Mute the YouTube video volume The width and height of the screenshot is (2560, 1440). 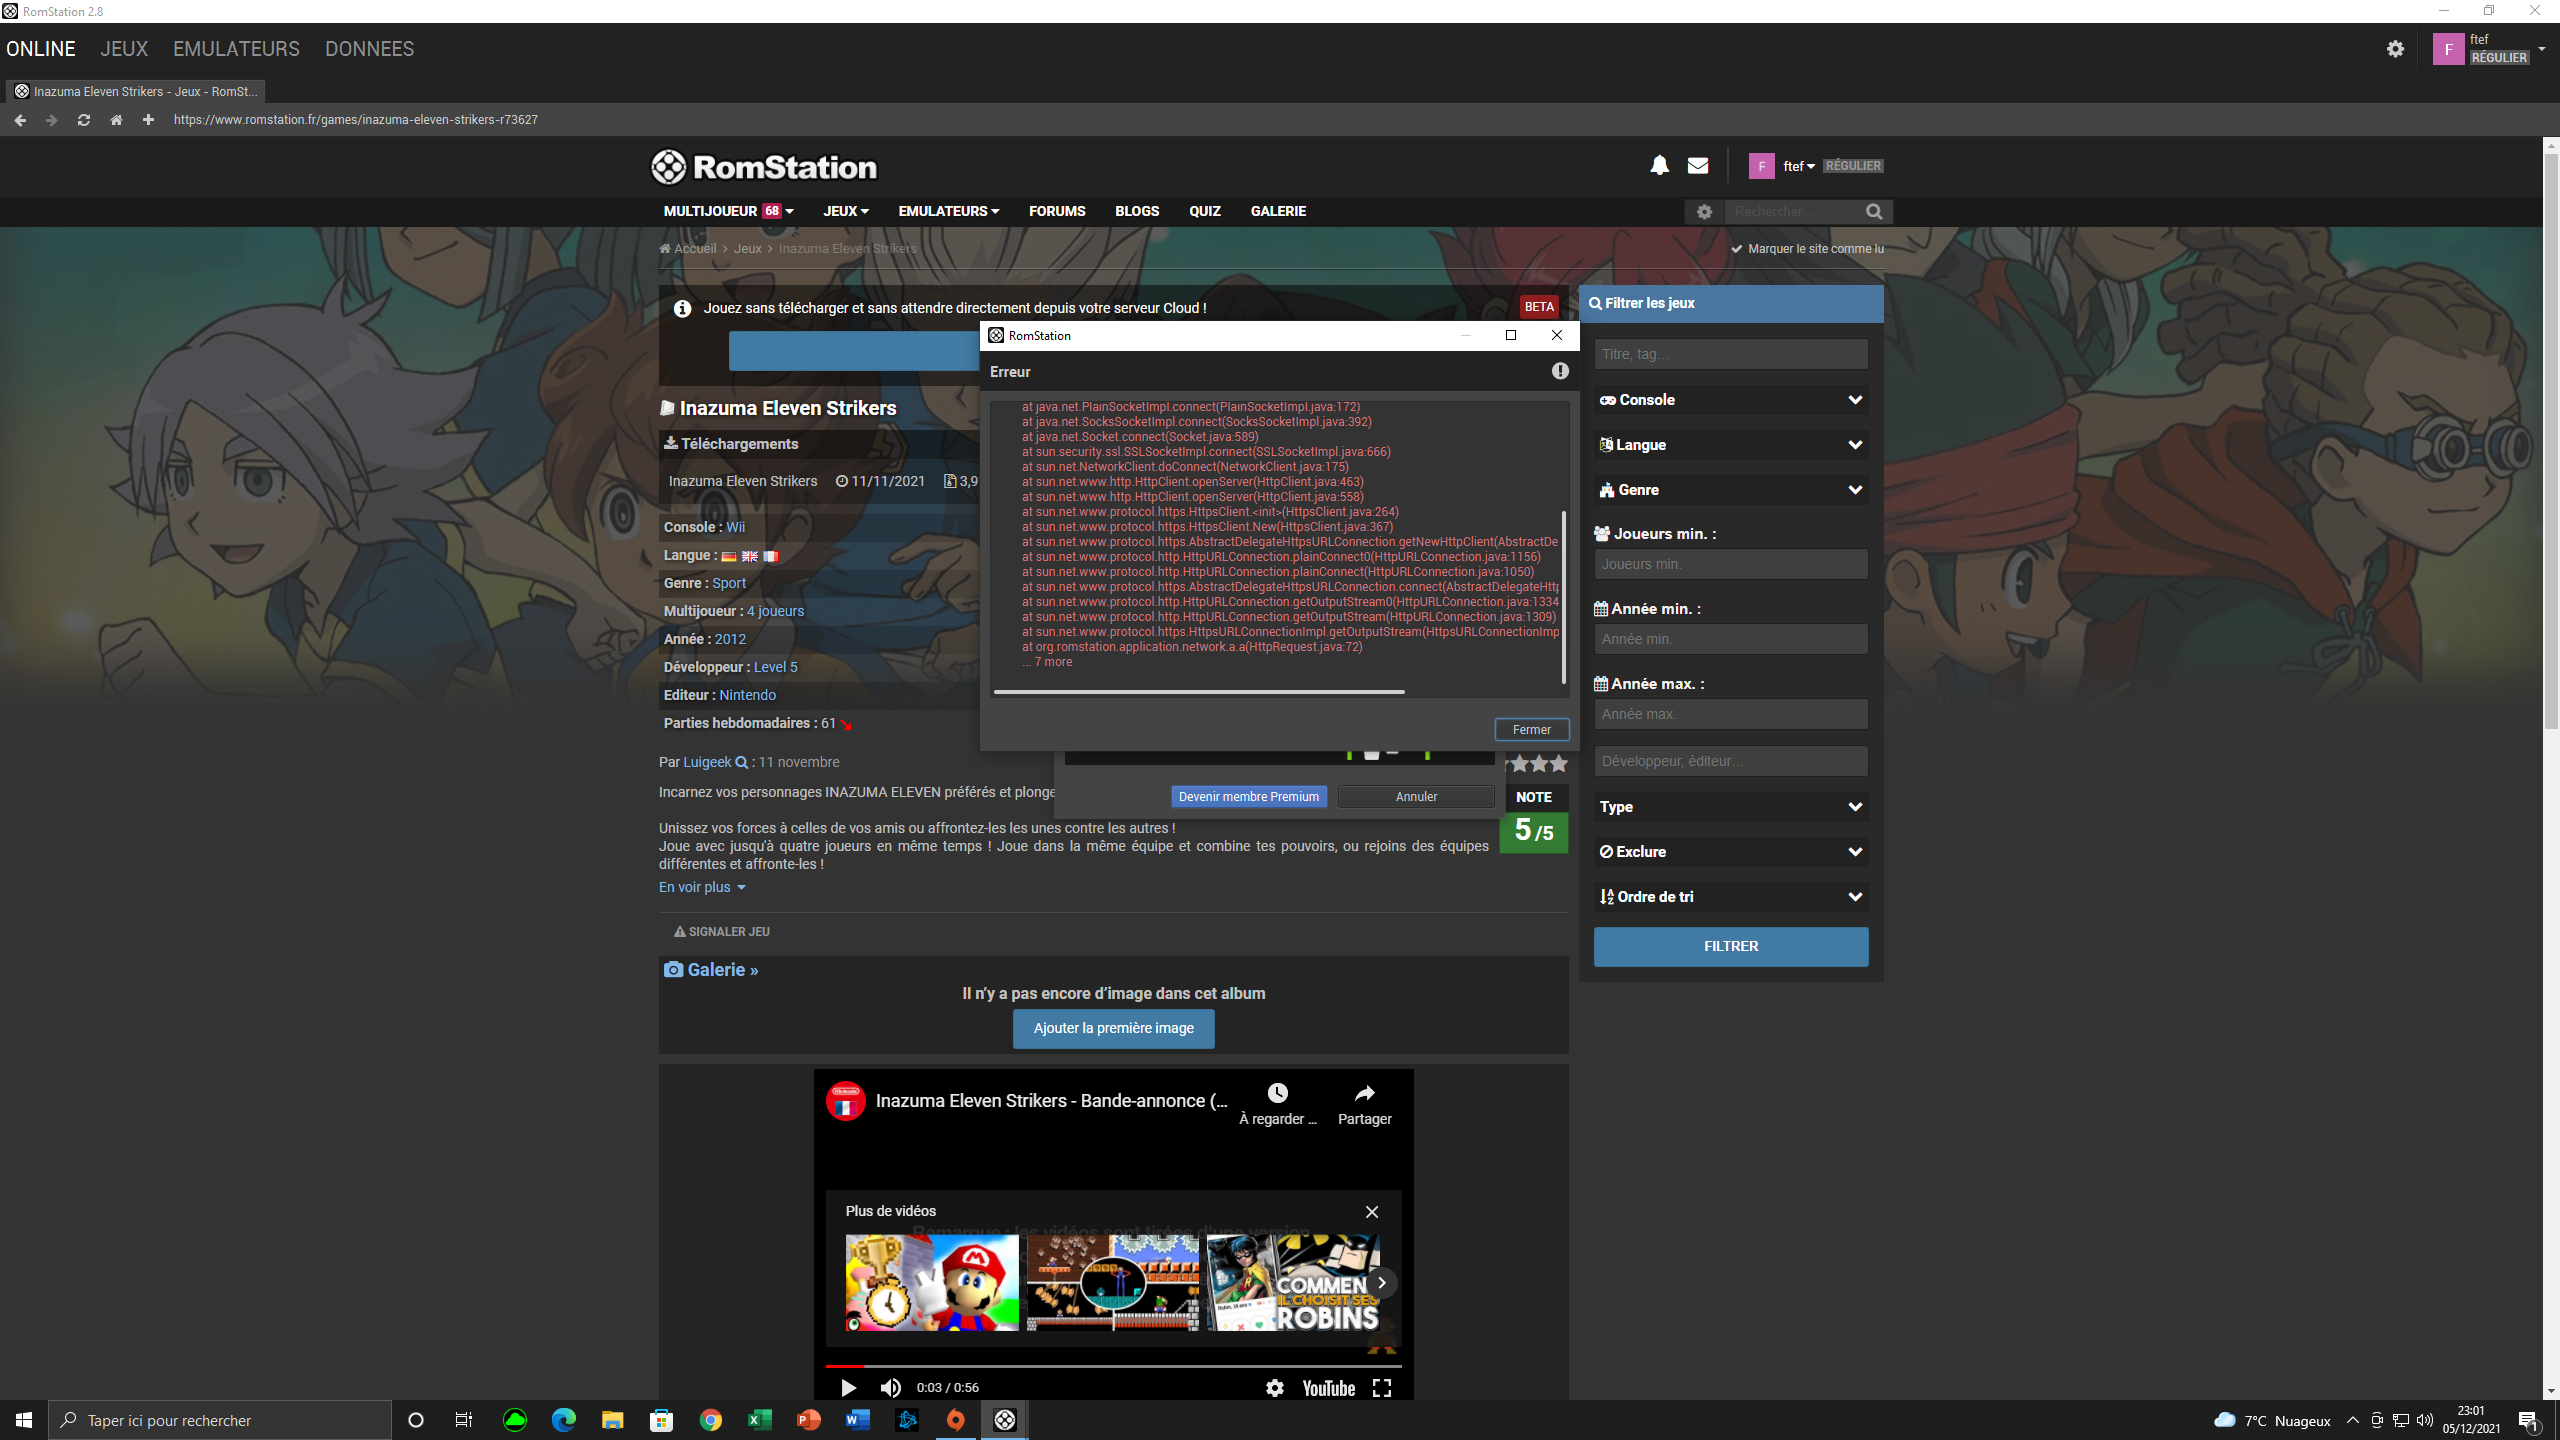pos(890,1388)
